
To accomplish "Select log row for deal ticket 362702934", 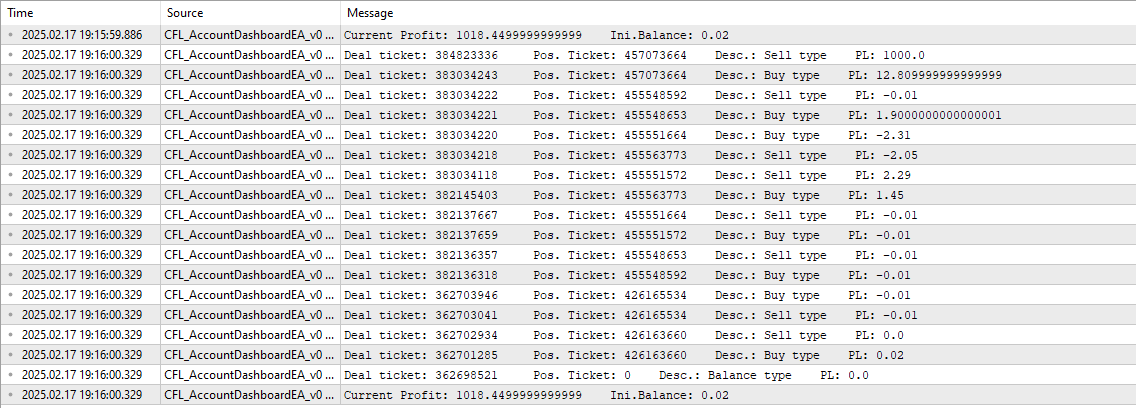I will coord(568,336).
